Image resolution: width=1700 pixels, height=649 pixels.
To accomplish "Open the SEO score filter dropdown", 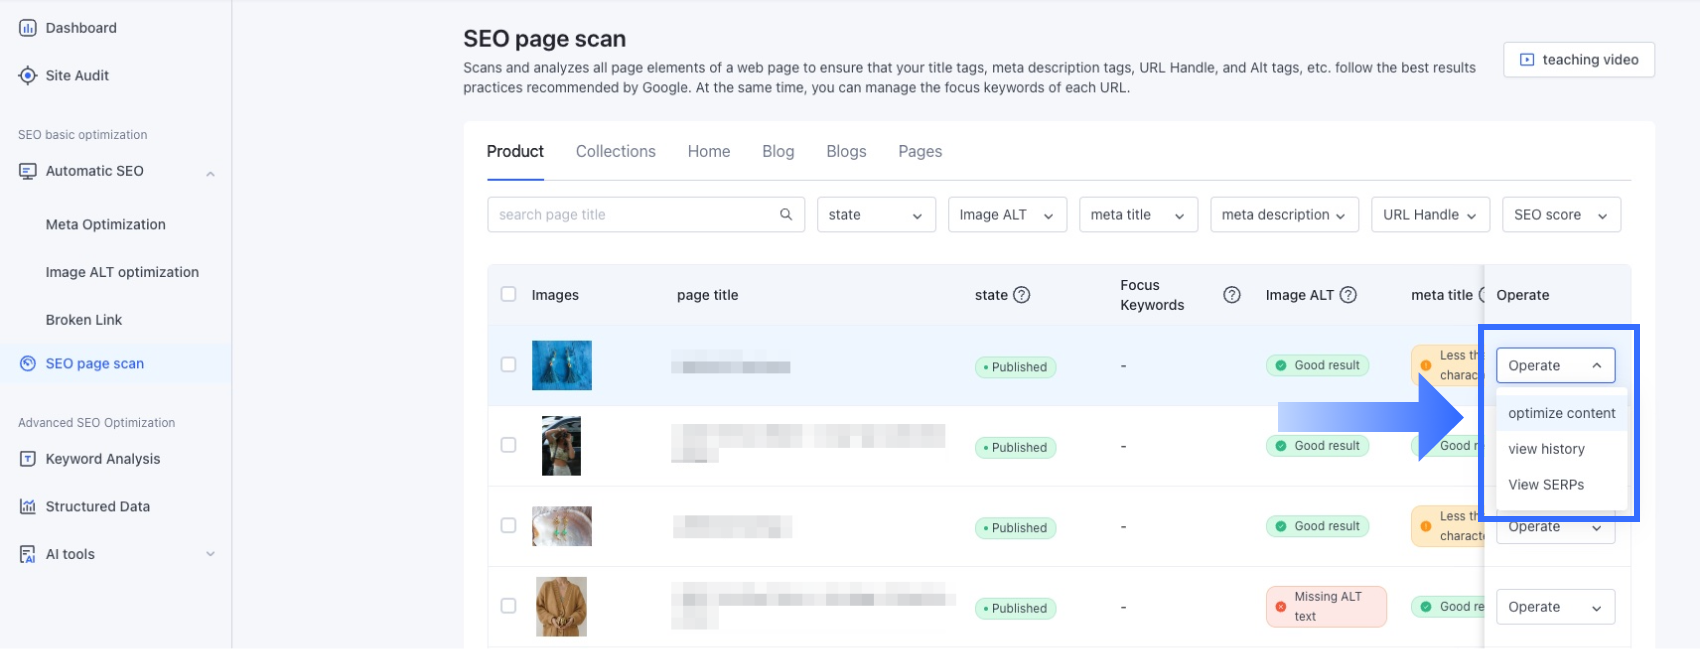I will pyautogui.click(x=1560, y=215).
